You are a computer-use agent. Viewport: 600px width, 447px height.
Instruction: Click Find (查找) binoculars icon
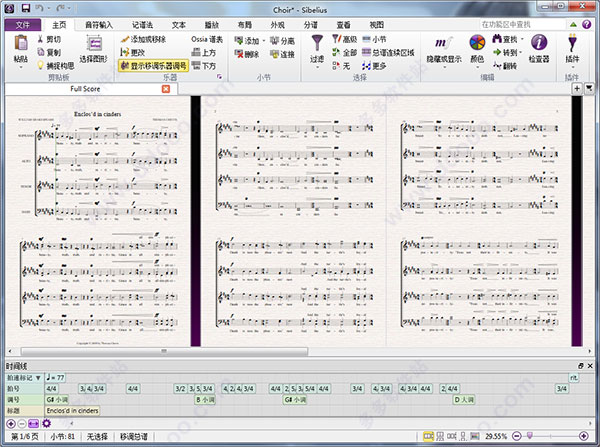point(497,39)
